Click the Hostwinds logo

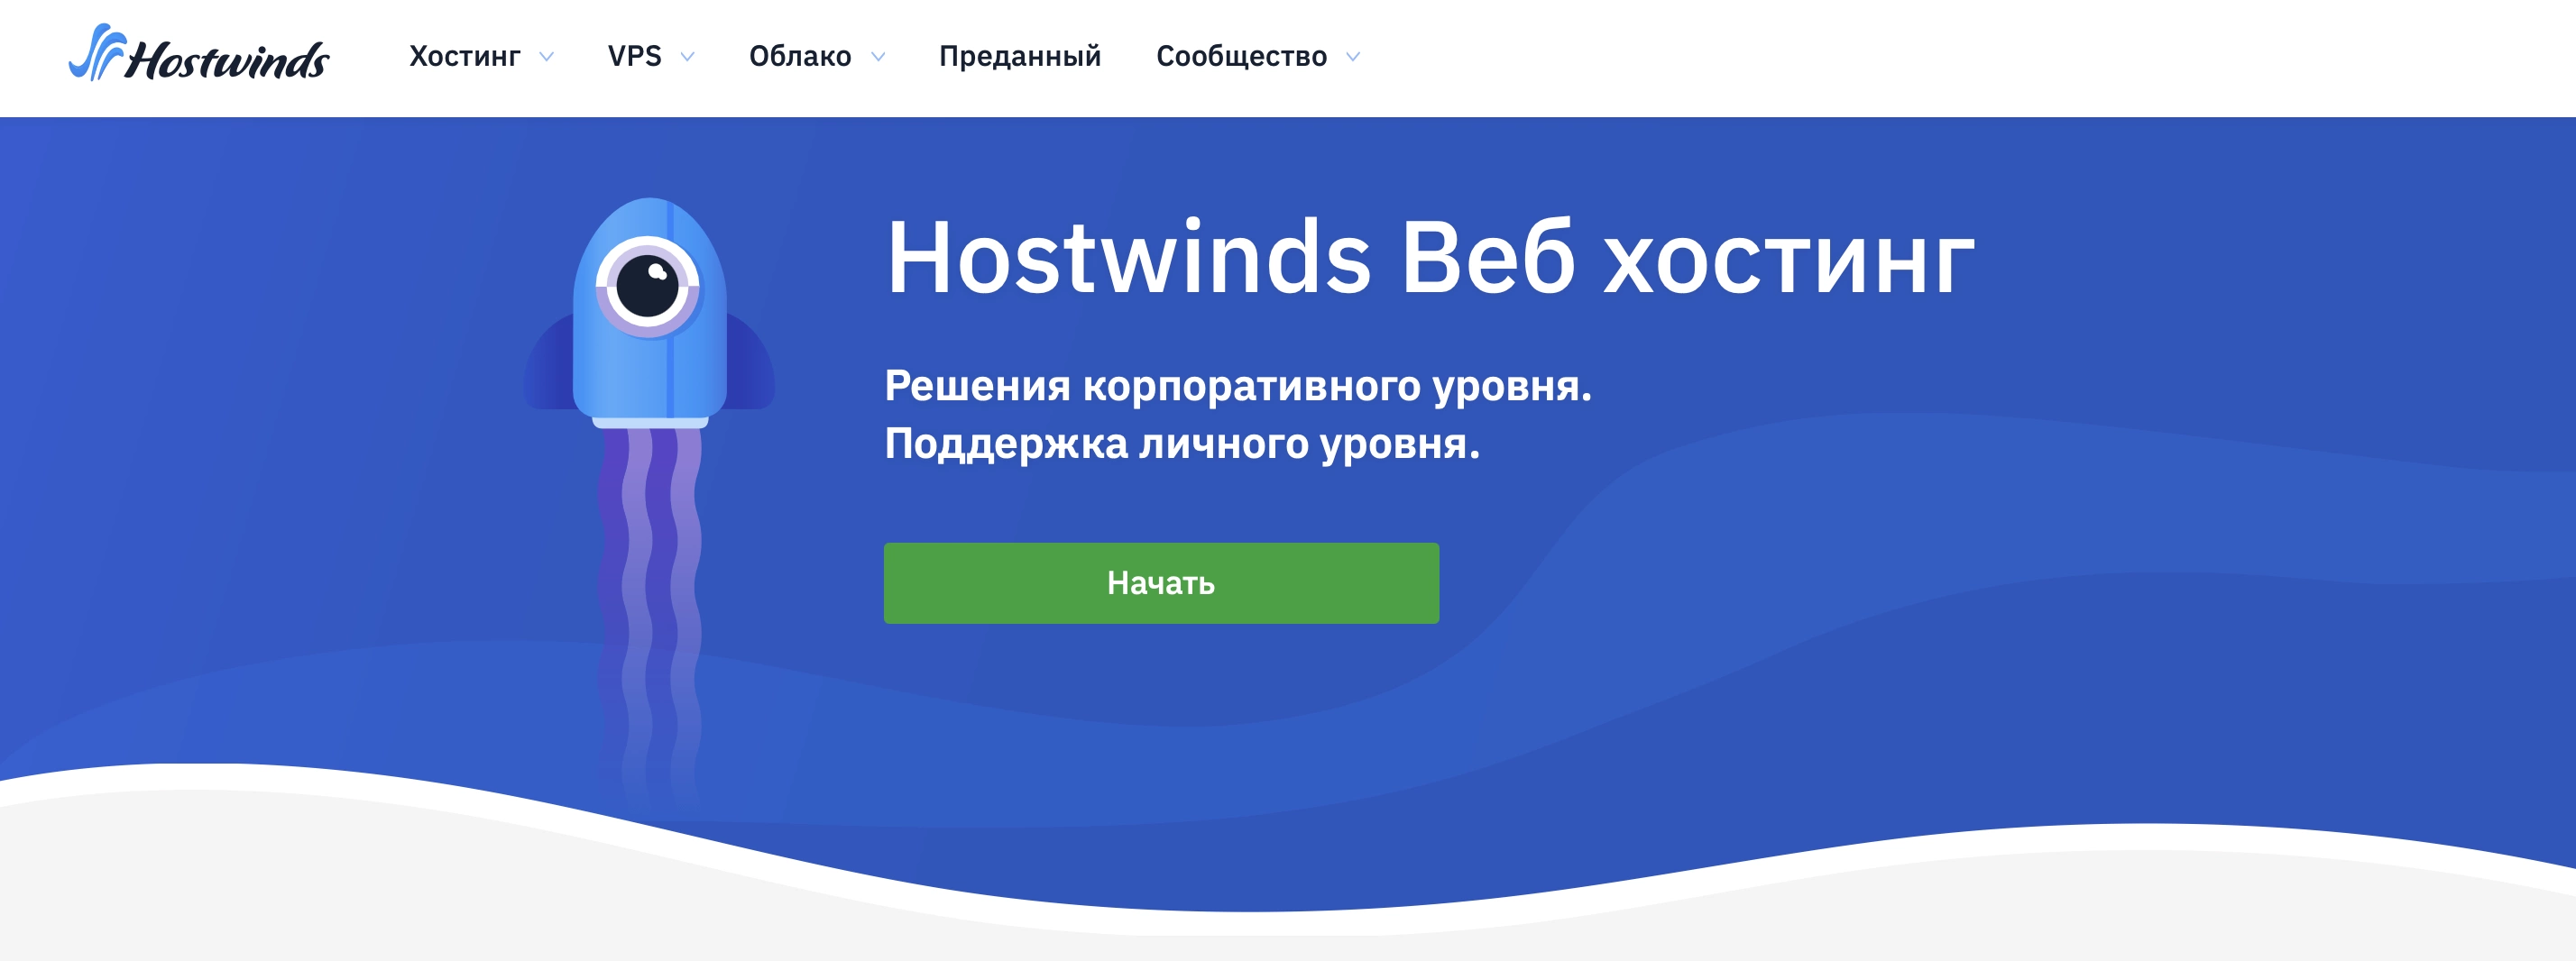[198, 54]
